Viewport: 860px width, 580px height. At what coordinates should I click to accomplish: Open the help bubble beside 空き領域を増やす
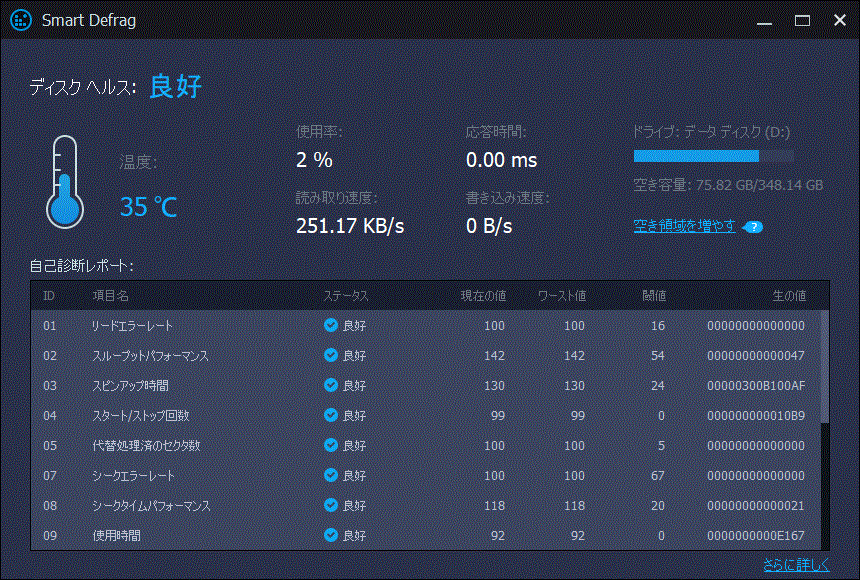753,227
